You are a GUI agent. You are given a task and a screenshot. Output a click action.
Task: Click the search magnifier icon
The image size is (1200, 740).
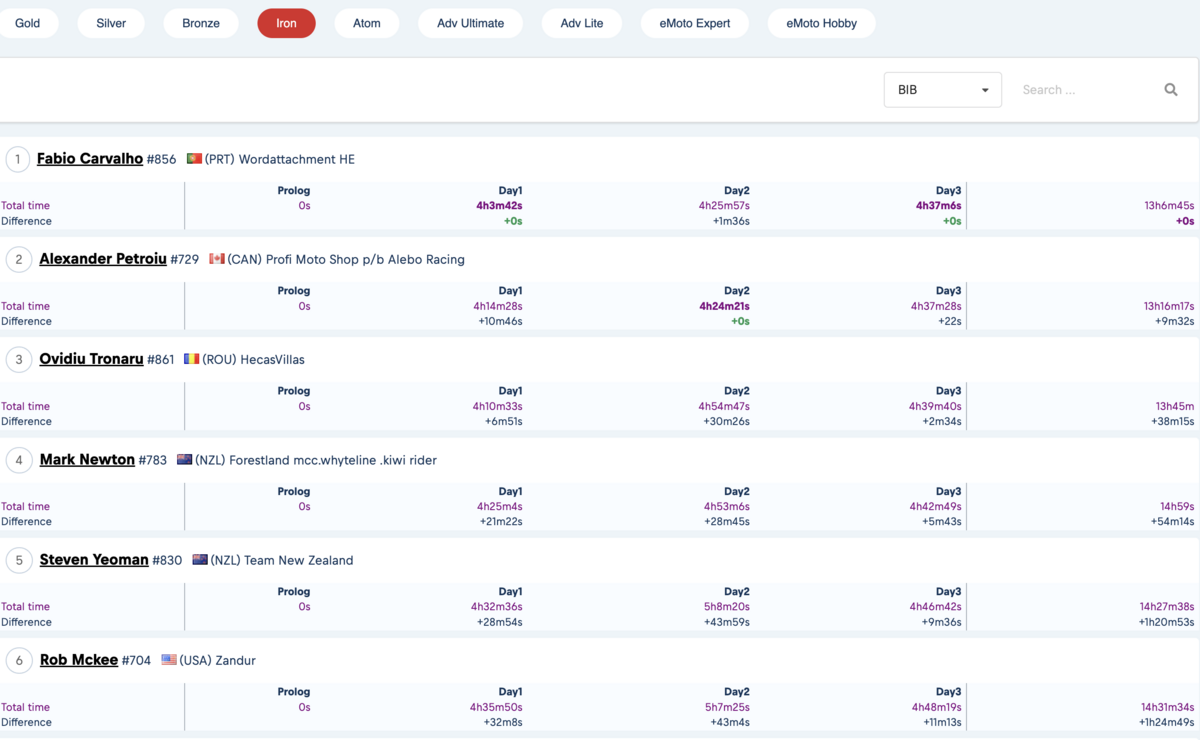point(1171,90)
